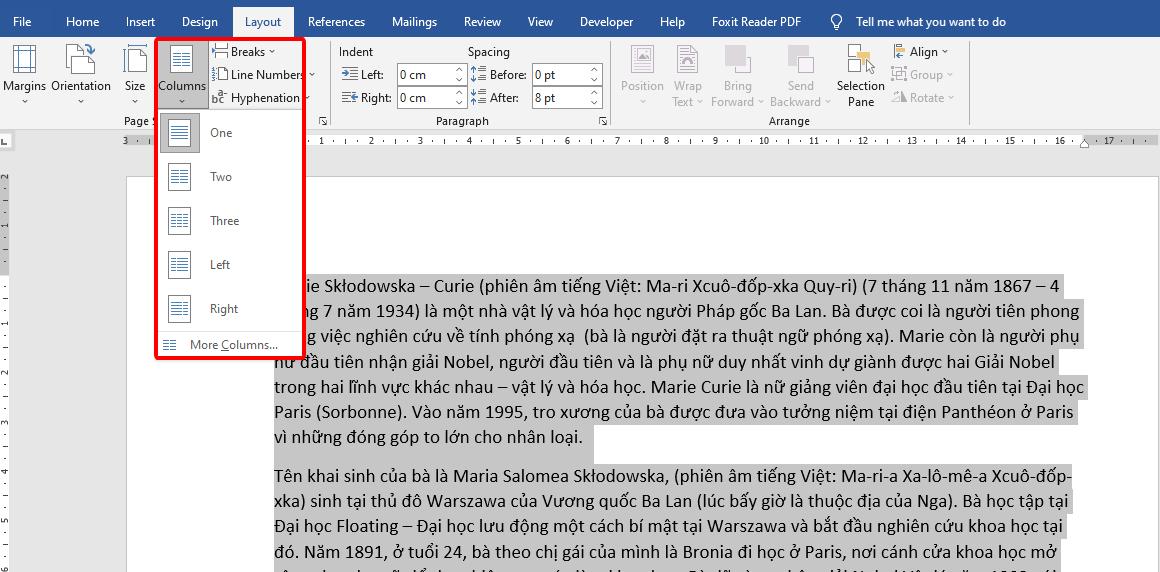Click the Tell me what you want to do box
Image resolution: width=1160 pixels, height=572 pixels.
coord(931,22)
